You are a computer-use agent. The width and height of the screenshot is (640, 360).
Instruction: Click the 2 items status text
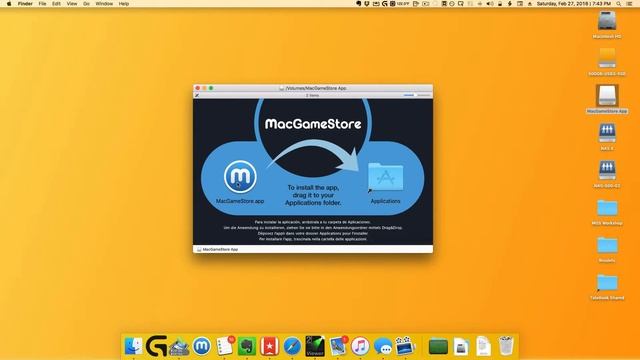click(x=313, y=95)
